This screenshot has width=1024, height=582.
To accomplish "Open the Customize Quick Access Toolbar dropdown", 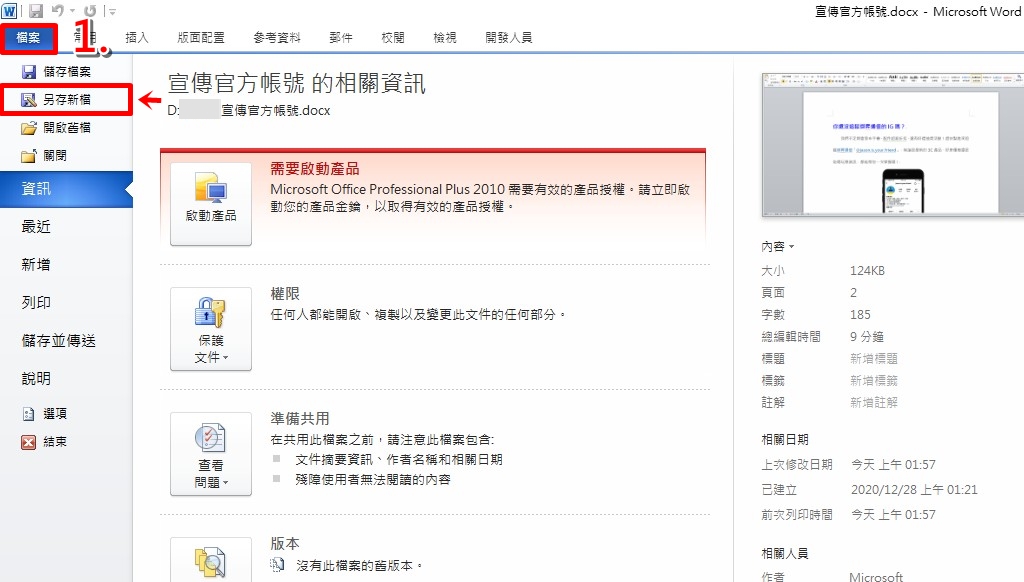I will (x=112, y=11).
